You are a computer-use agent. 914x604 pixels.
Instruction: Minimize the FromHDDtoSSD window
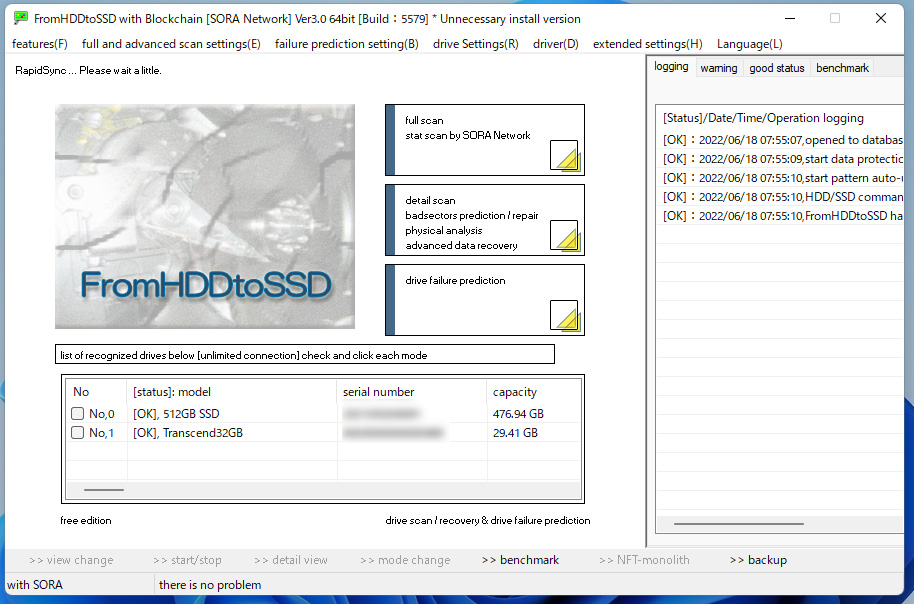790,18
